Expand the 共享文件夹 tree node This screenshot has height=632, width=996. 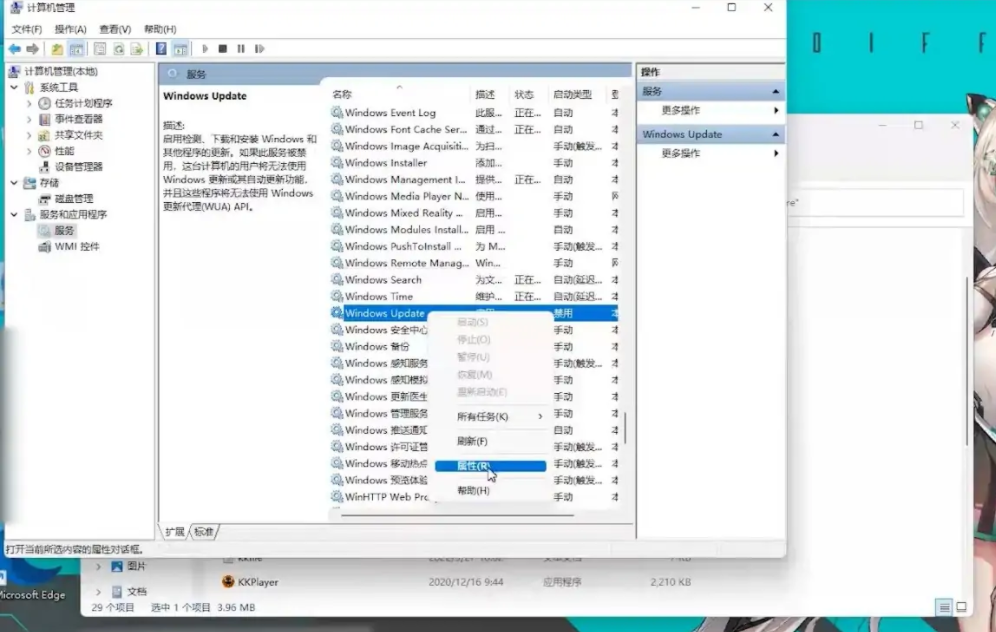(29, 135)
